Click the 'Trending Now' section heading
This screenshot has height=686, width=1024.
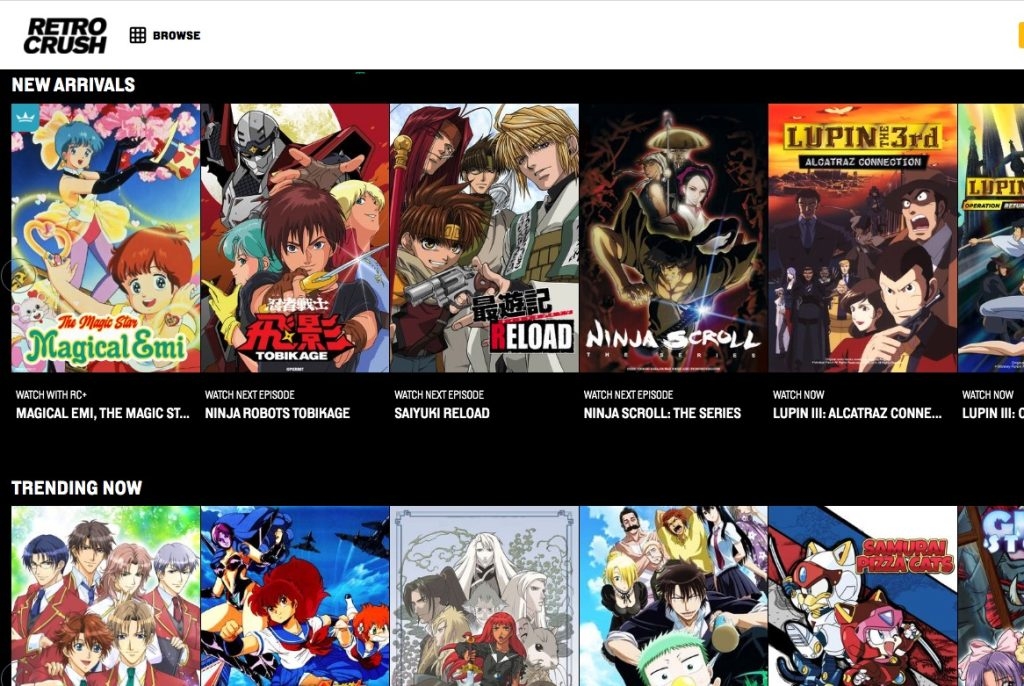pos(76,488)
